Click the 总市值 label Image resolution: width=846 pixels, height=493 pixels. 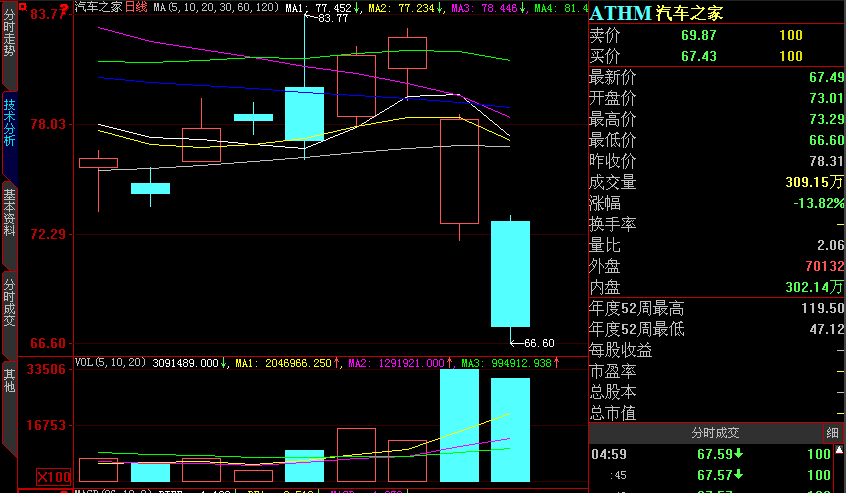coord(612,414)
